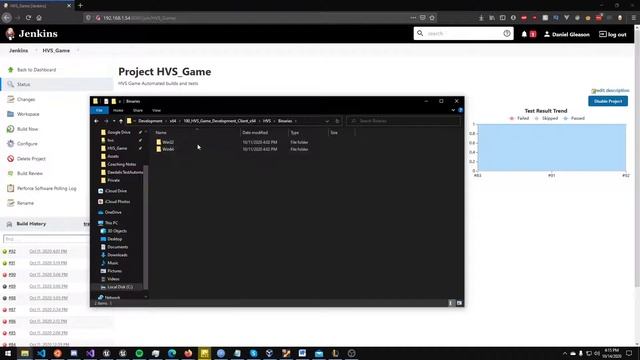Image resolution: width=640 pixels, height=360 pixels.
Task: Click the Changes notepad icon
Action: [x=11, y=99]
